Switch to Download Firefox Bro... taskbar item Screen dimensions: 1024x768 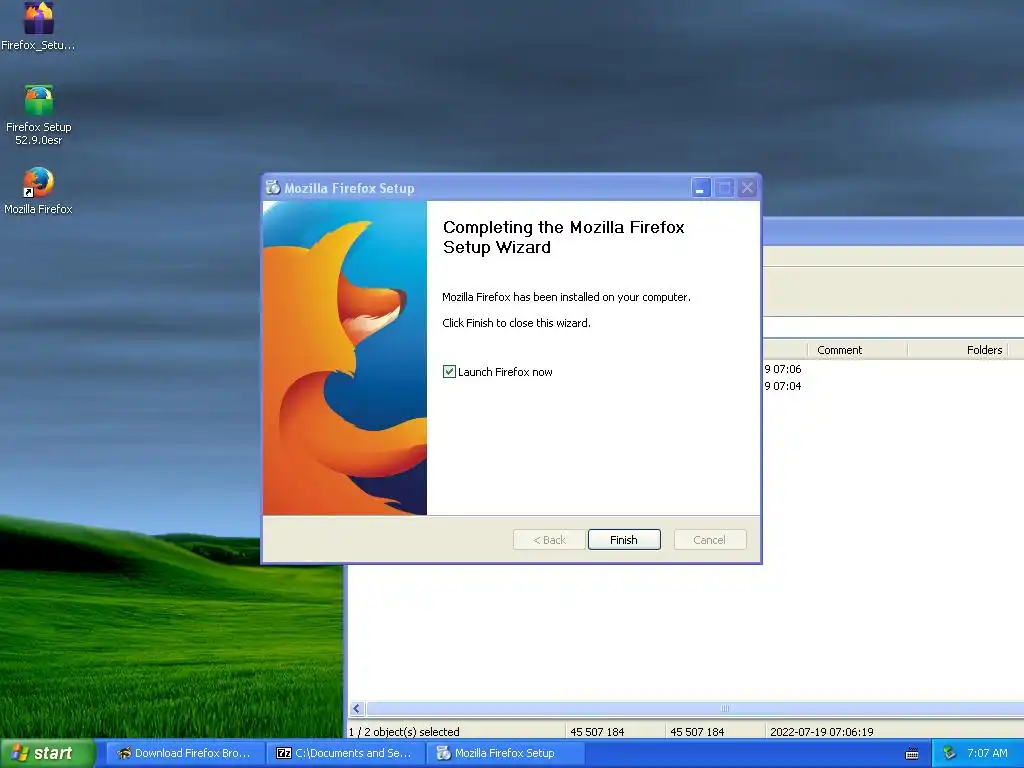[x=184, y=753]
